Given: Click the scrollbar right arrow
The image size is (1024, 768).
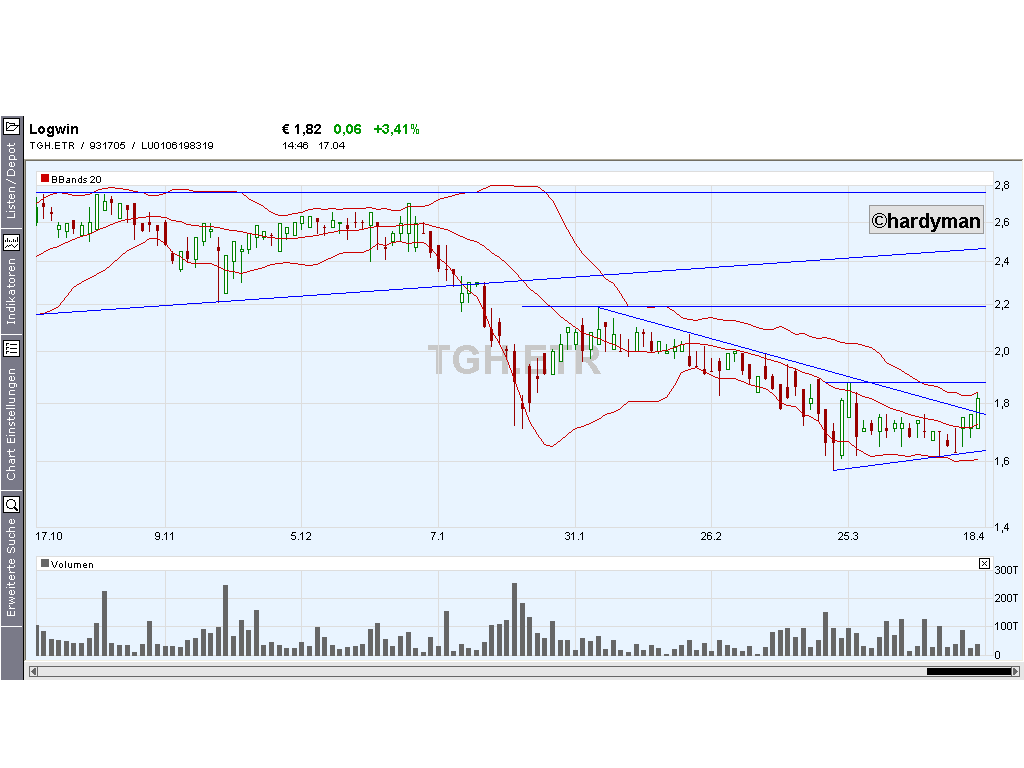Looking at the screenshot, I should [1015, 671].
